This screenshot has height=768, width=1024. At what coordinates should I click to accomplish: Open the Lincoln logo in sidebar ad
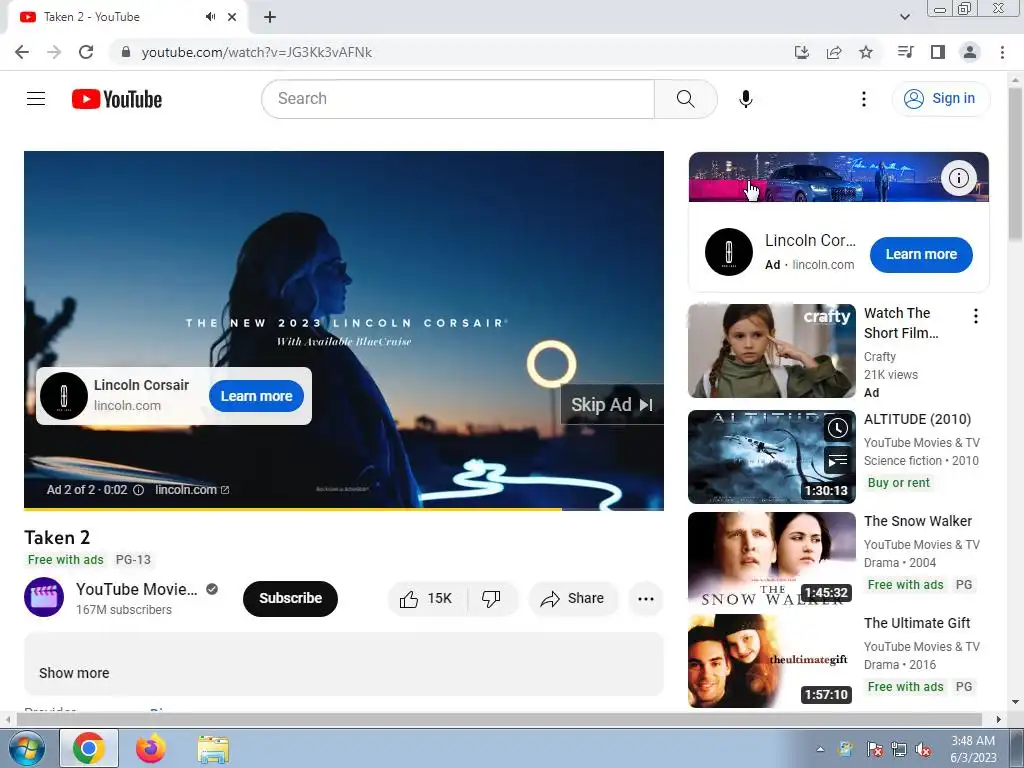point(729,252)
